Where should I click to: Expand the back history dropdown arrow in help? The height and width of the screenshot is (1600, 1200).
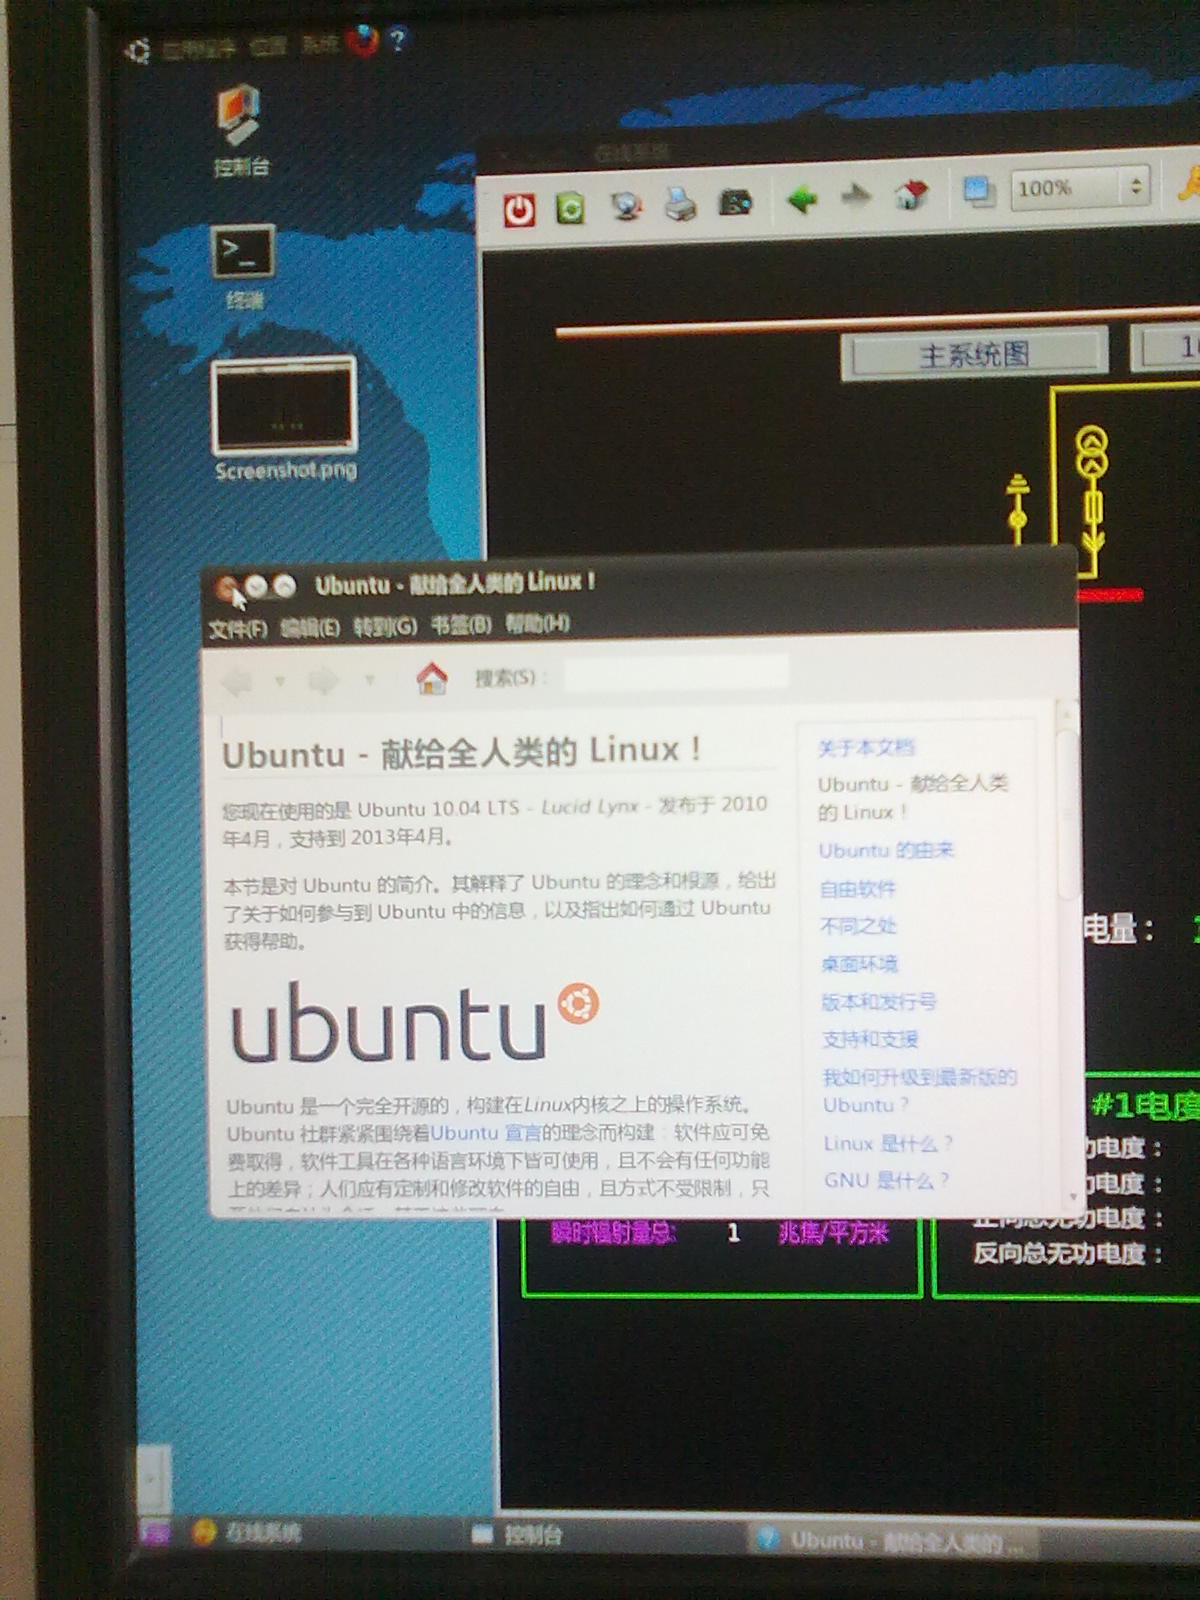pos(280,682)
